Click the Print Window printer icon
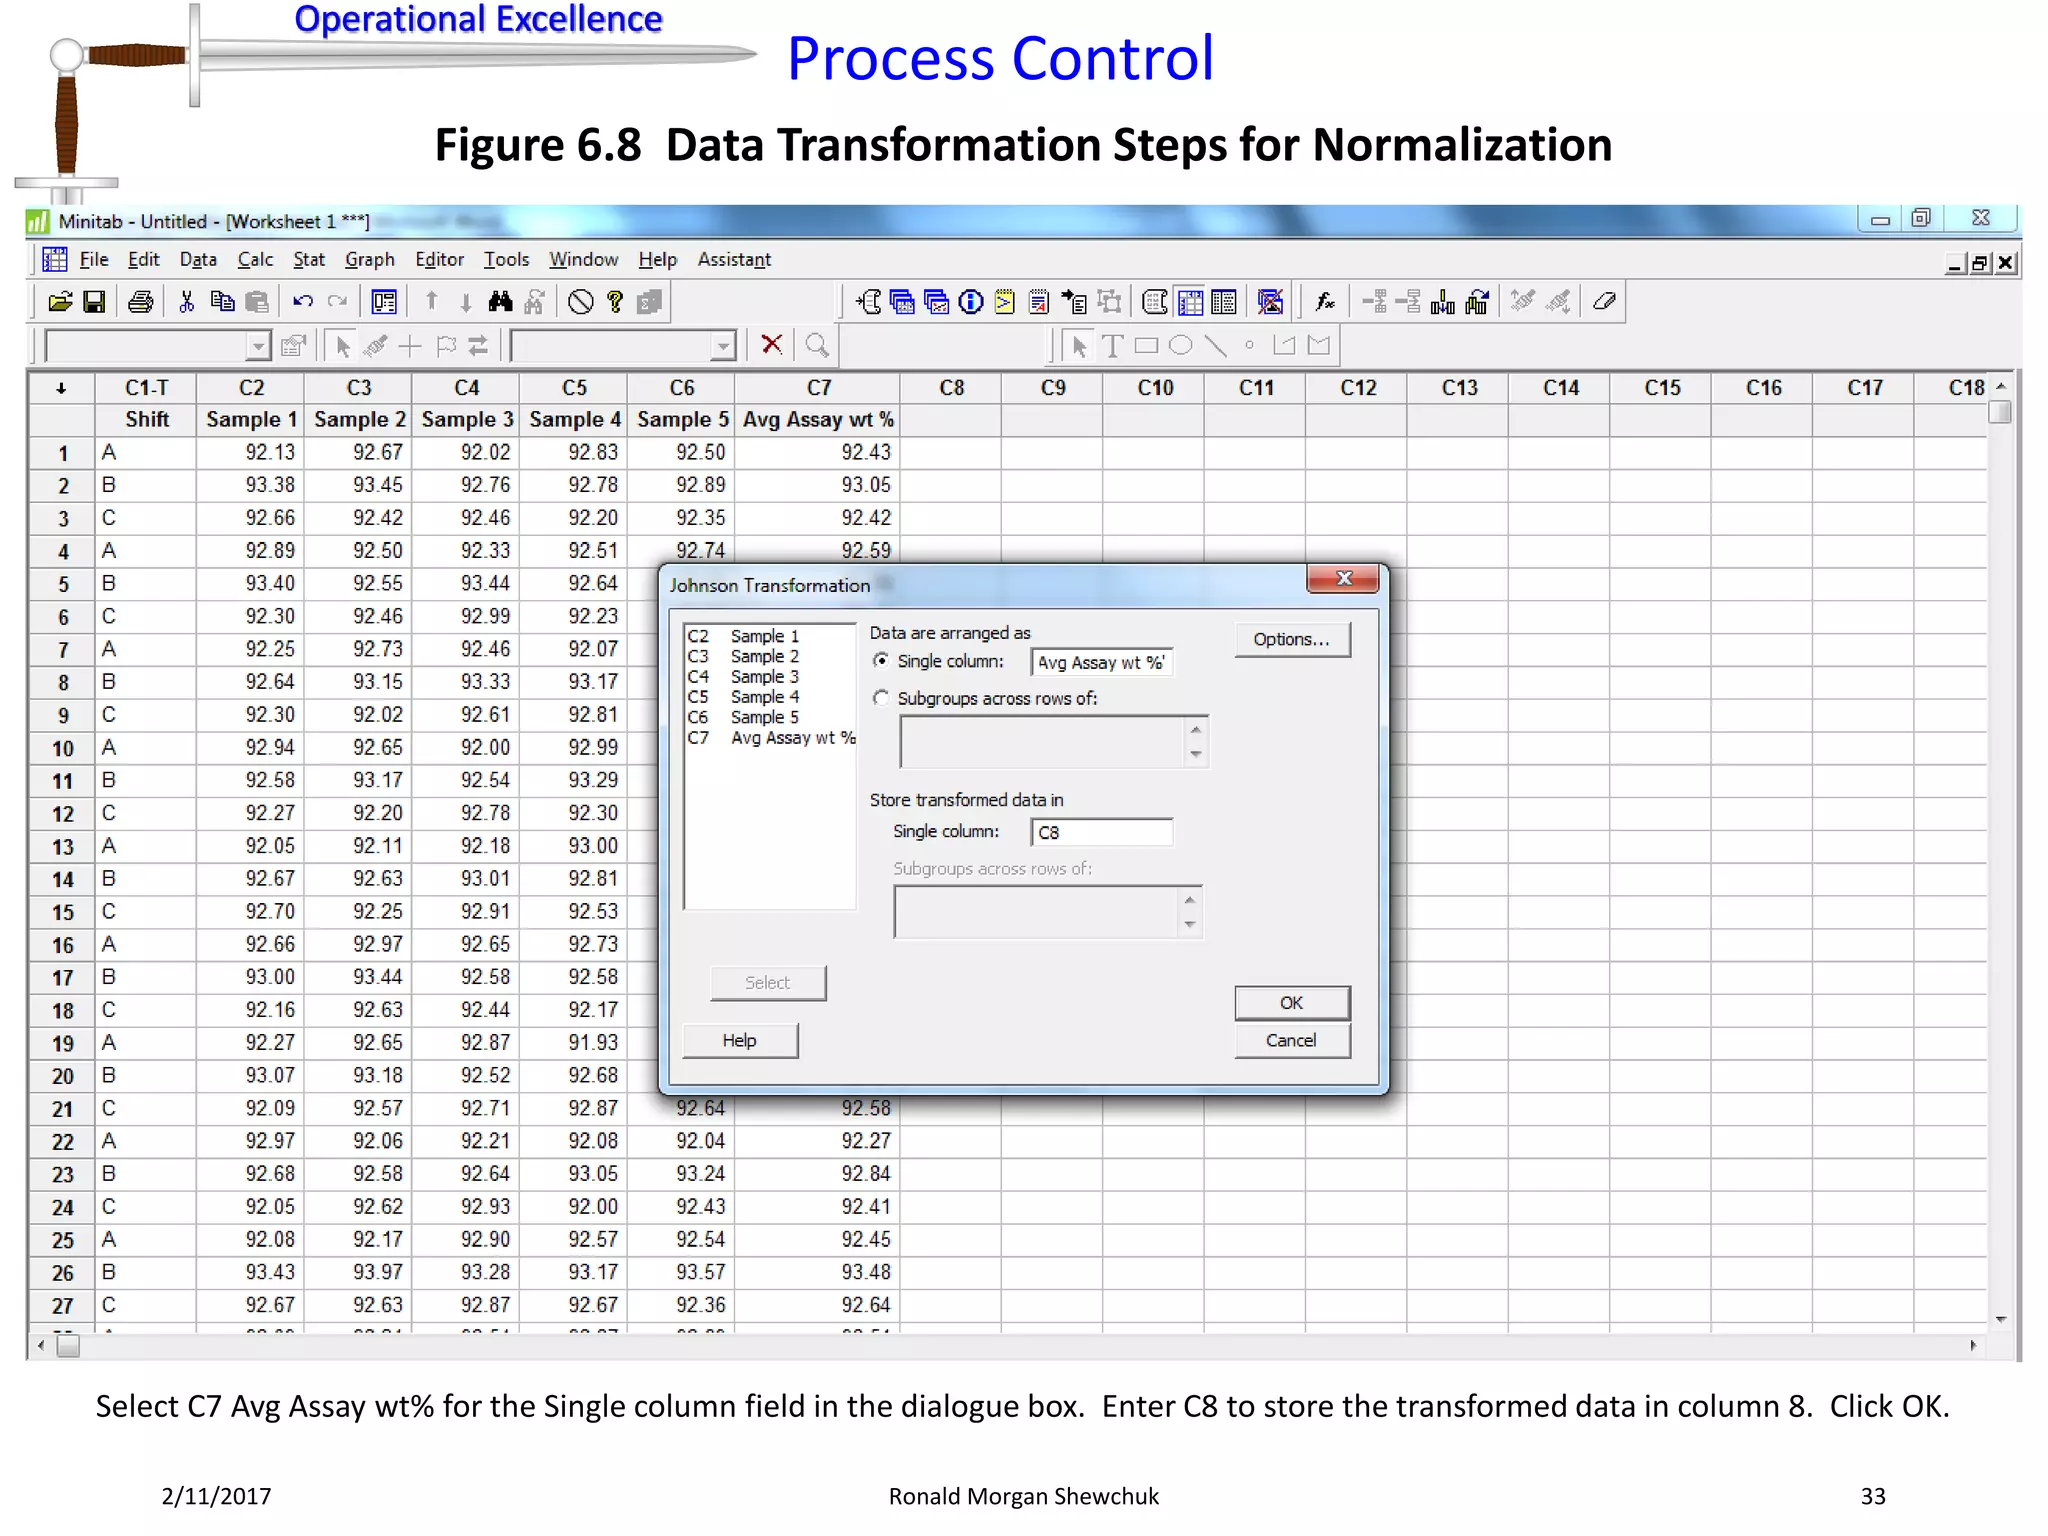Screen dimensions: 2048x1536 click(x=141, y=302)
